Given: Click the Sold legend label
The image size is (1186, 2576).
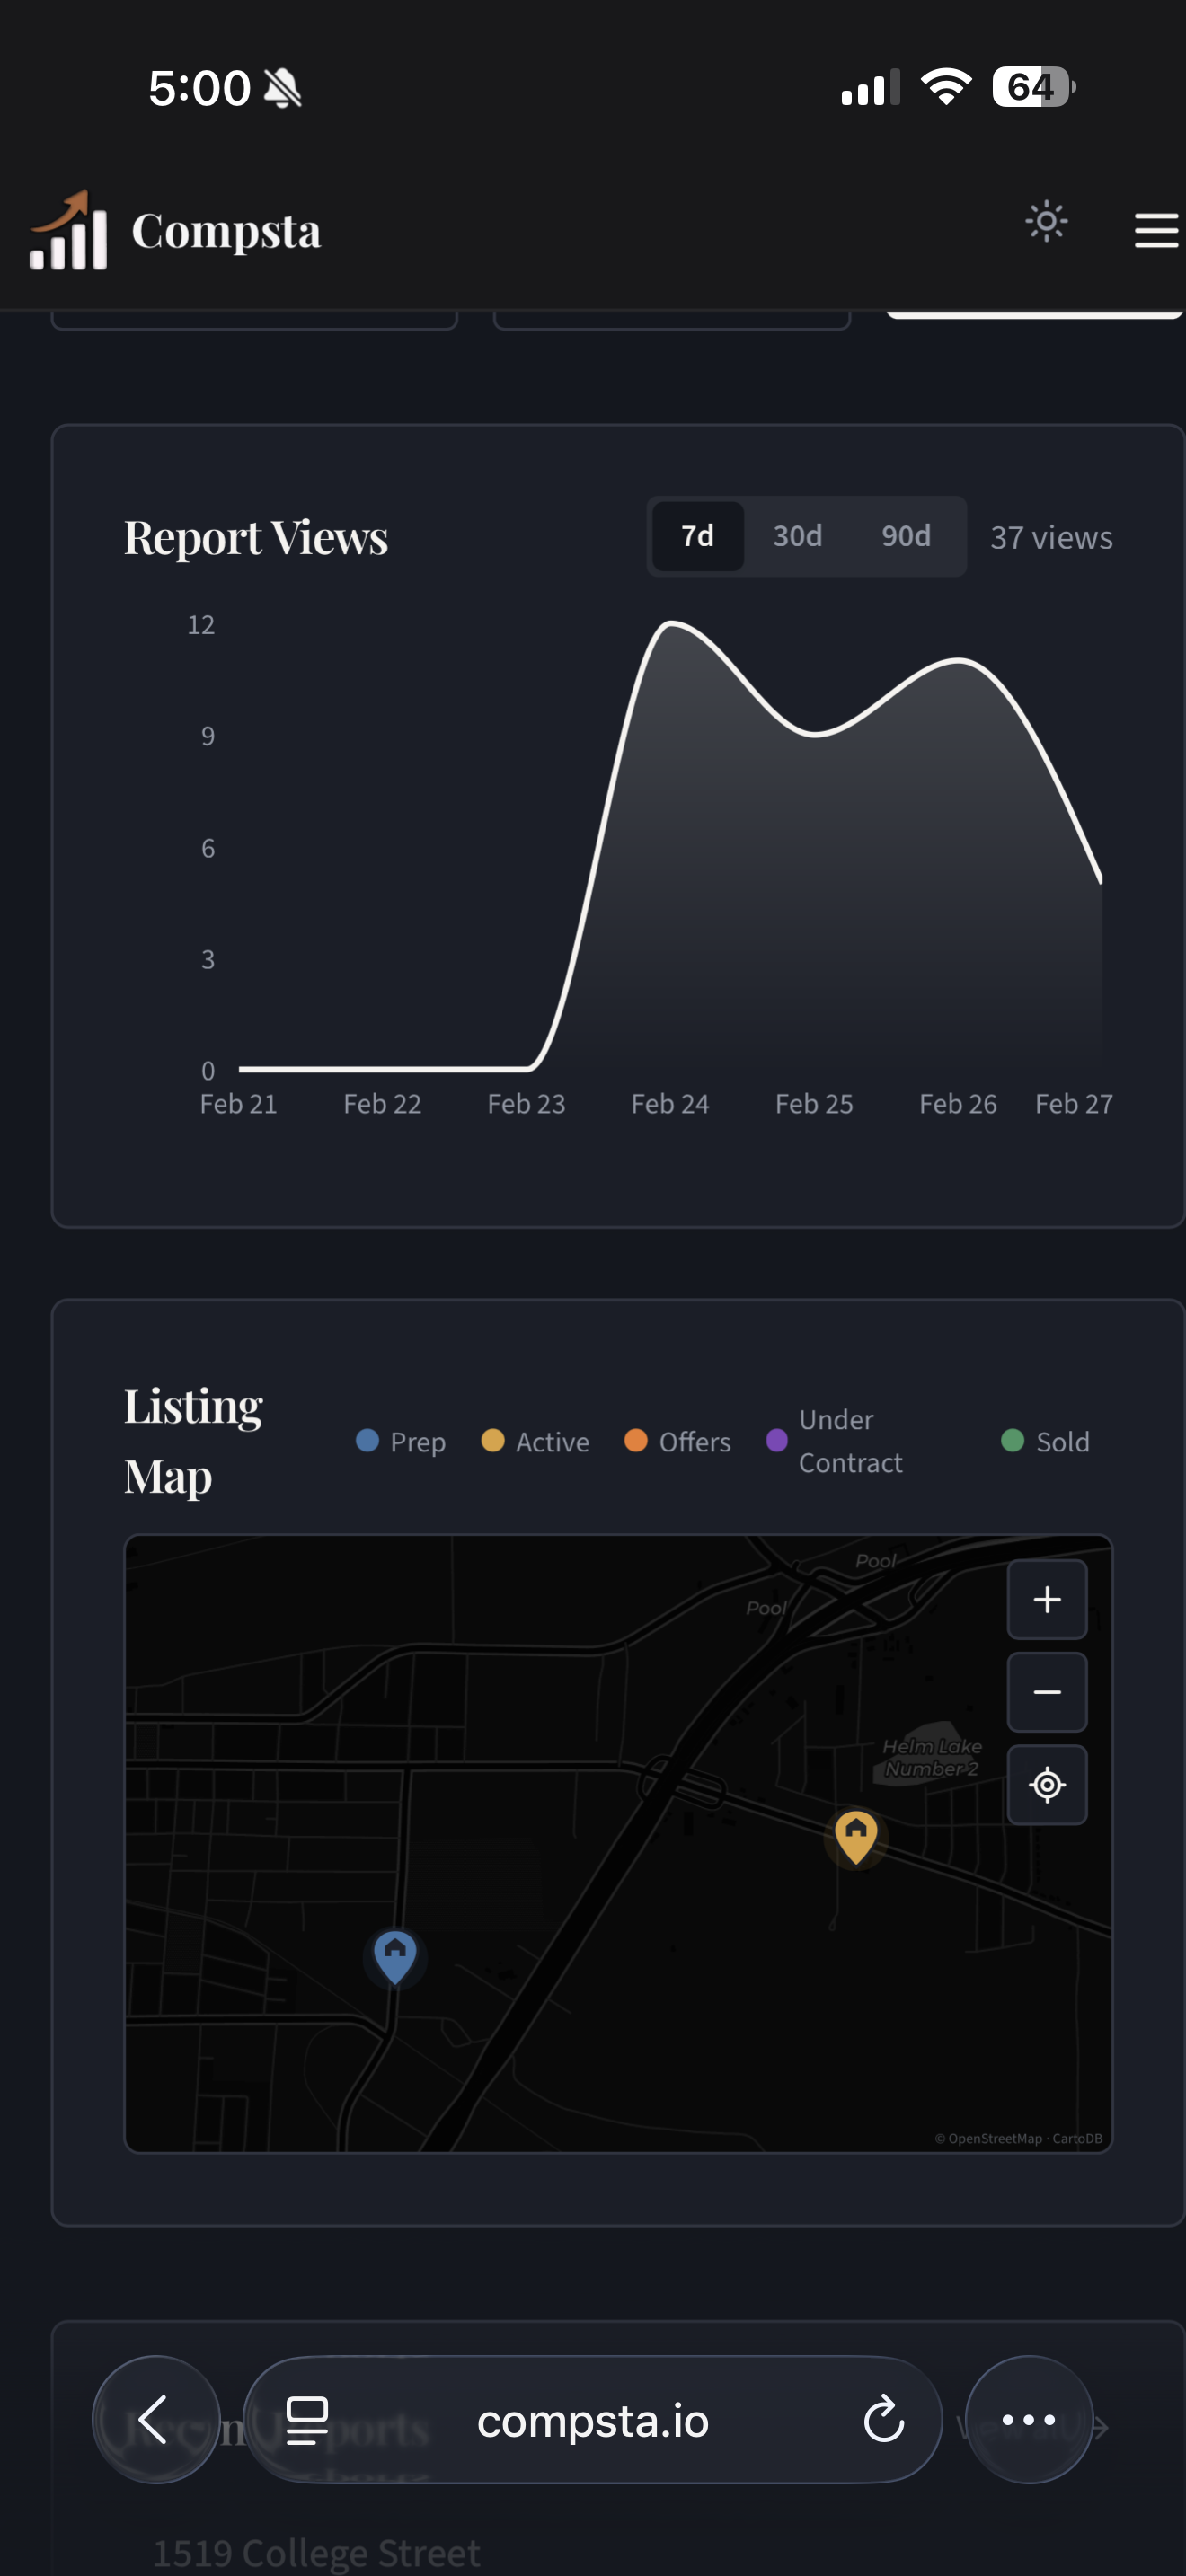Looking at the screenshot, I should pos(1062,1441).
